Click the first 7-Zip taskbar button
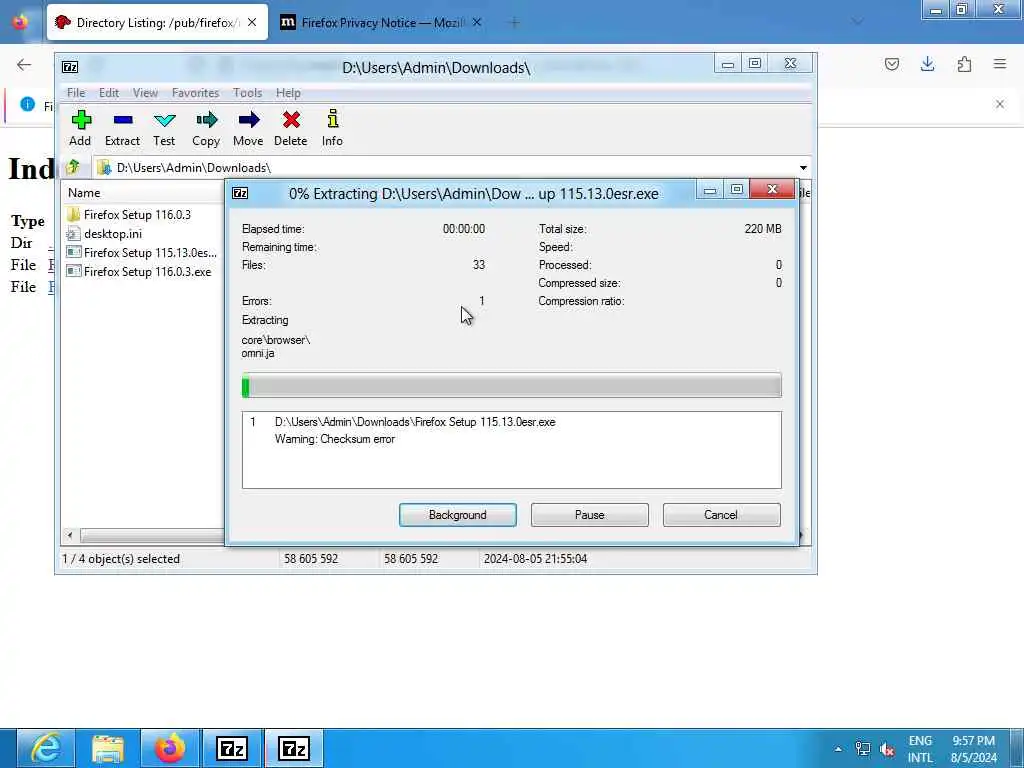This screenshot has width=1024, height=768. coord(232,748)
